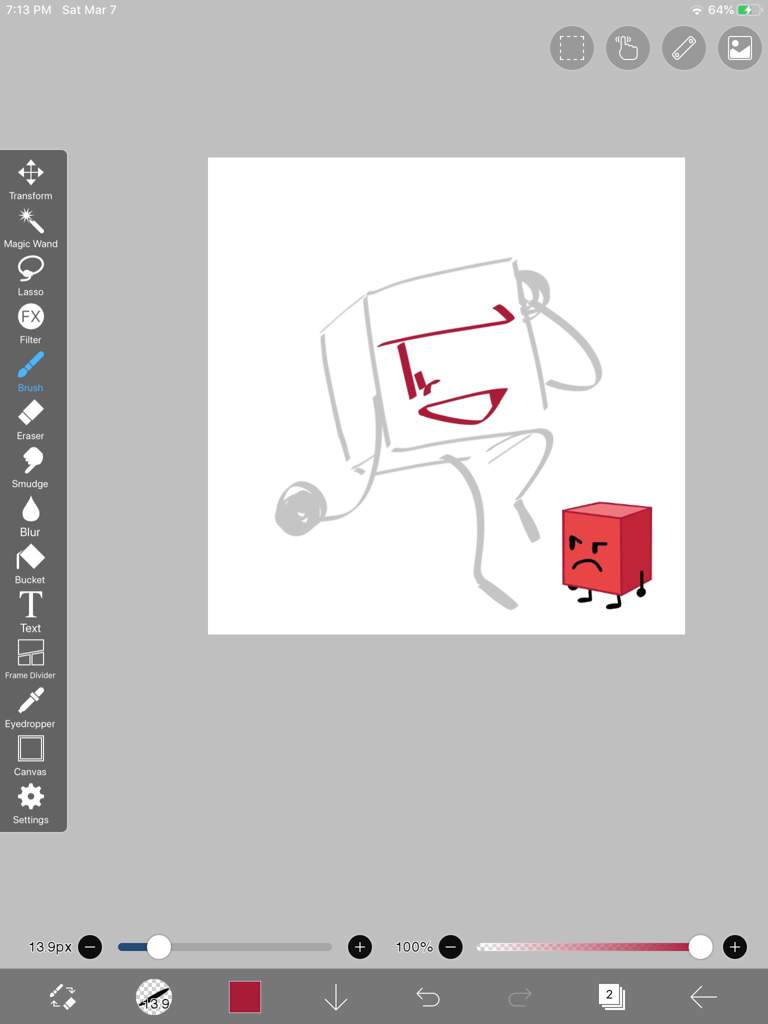Open the layers panel showing 2
Viewport: 768px width, 1024px height.
pyautogui.click(x=611, y=997)
